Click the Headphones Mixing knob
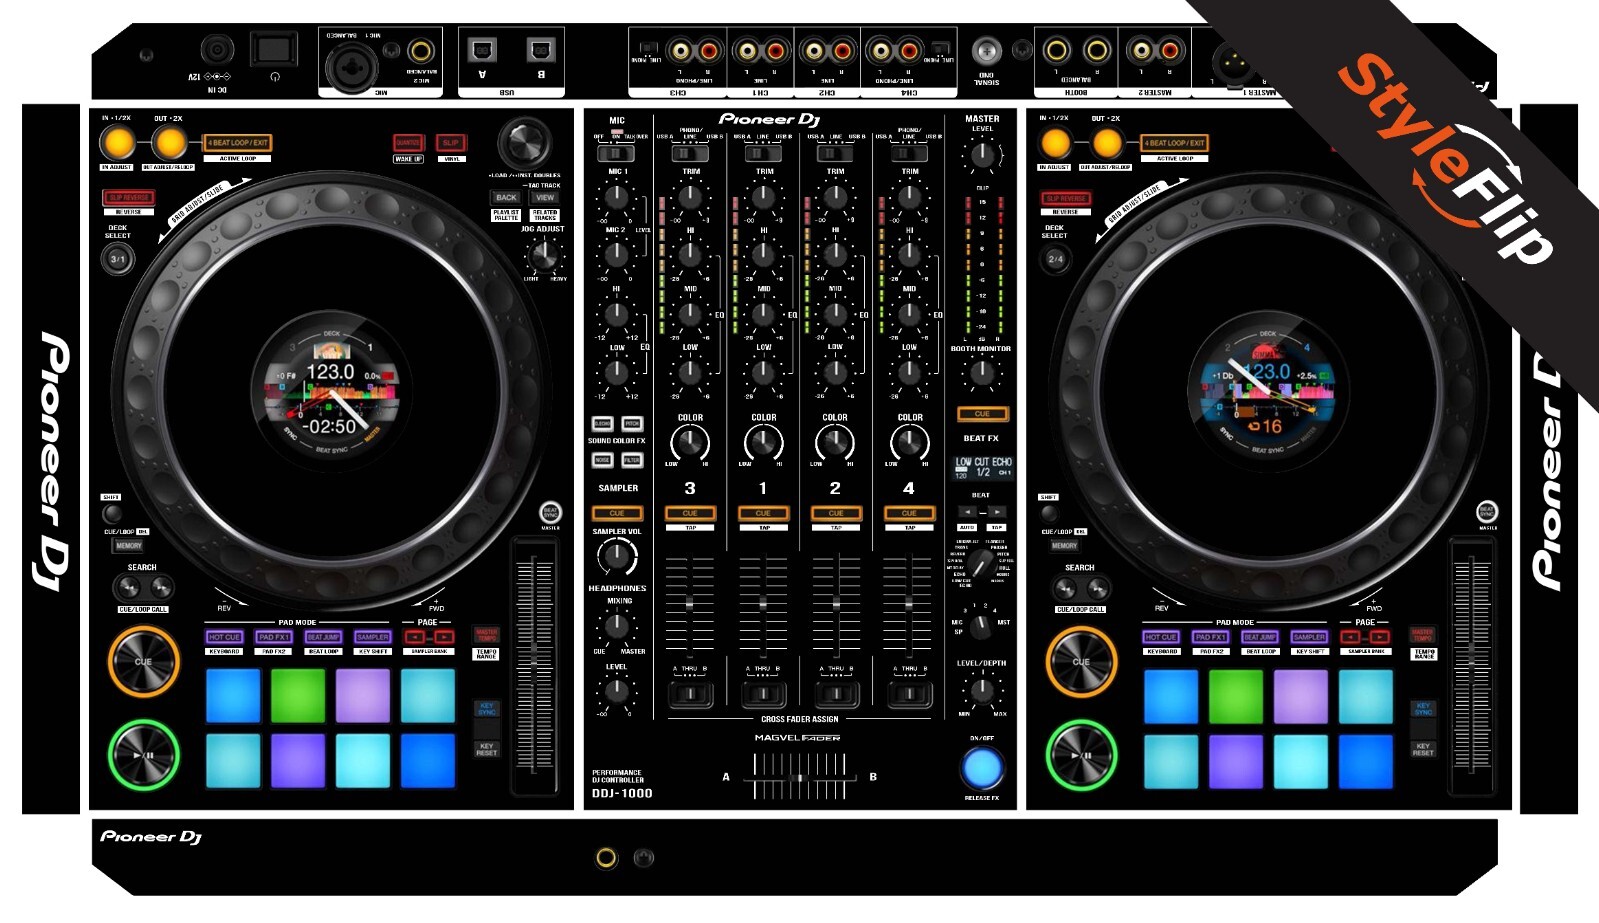The height and width of the screenshot is (923, 1599). tap(617, 627)
